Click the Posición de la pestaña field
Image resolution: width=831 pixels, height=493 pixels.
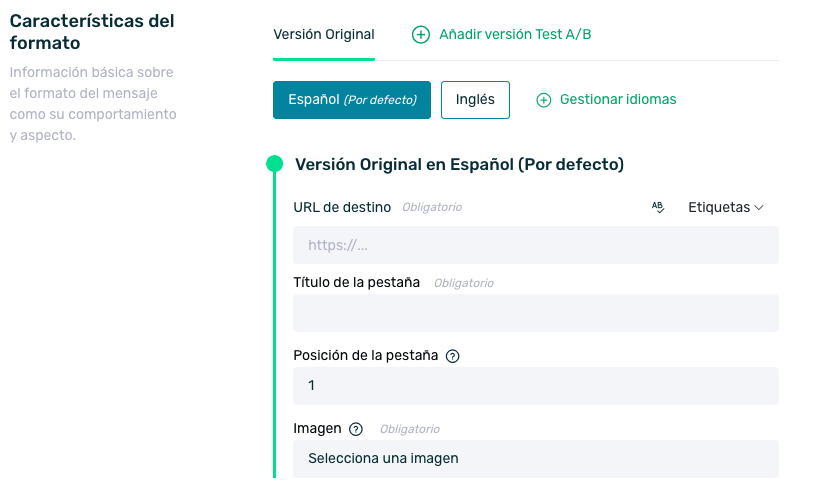click(536, 386)
